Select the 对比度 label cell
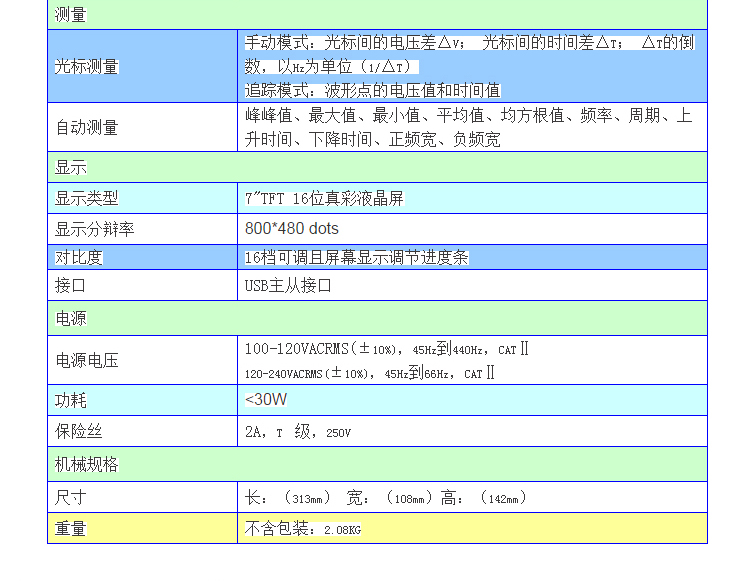This screenshot has width=750, height=581. (142, 257)
